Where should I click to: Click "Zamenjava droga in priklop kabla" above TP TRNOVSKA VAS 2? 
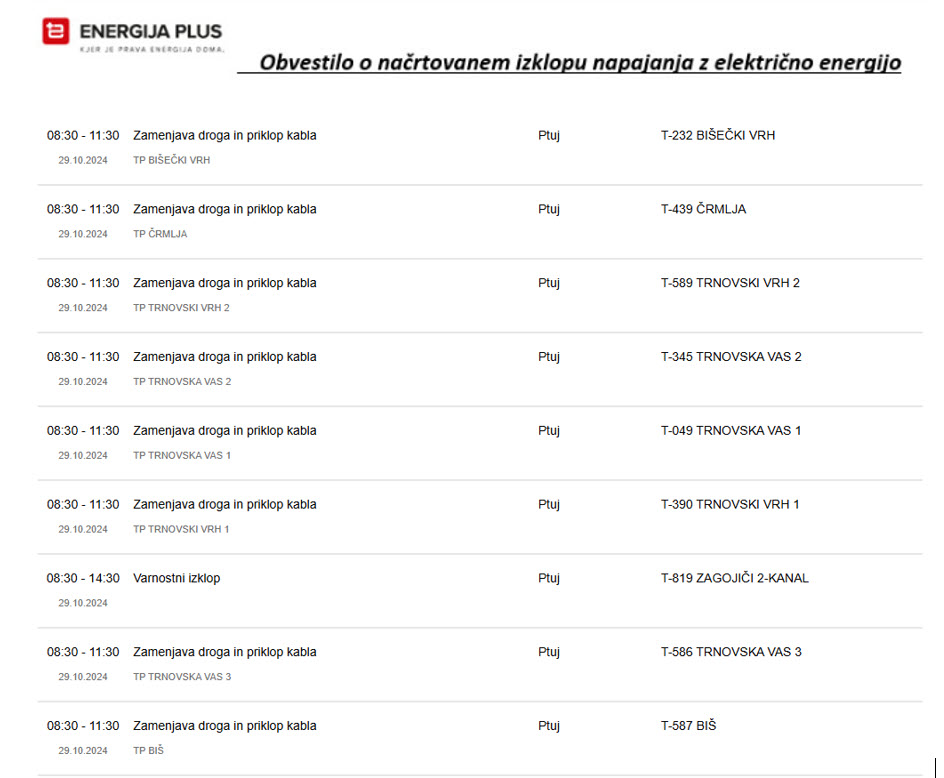coord(225,357)
